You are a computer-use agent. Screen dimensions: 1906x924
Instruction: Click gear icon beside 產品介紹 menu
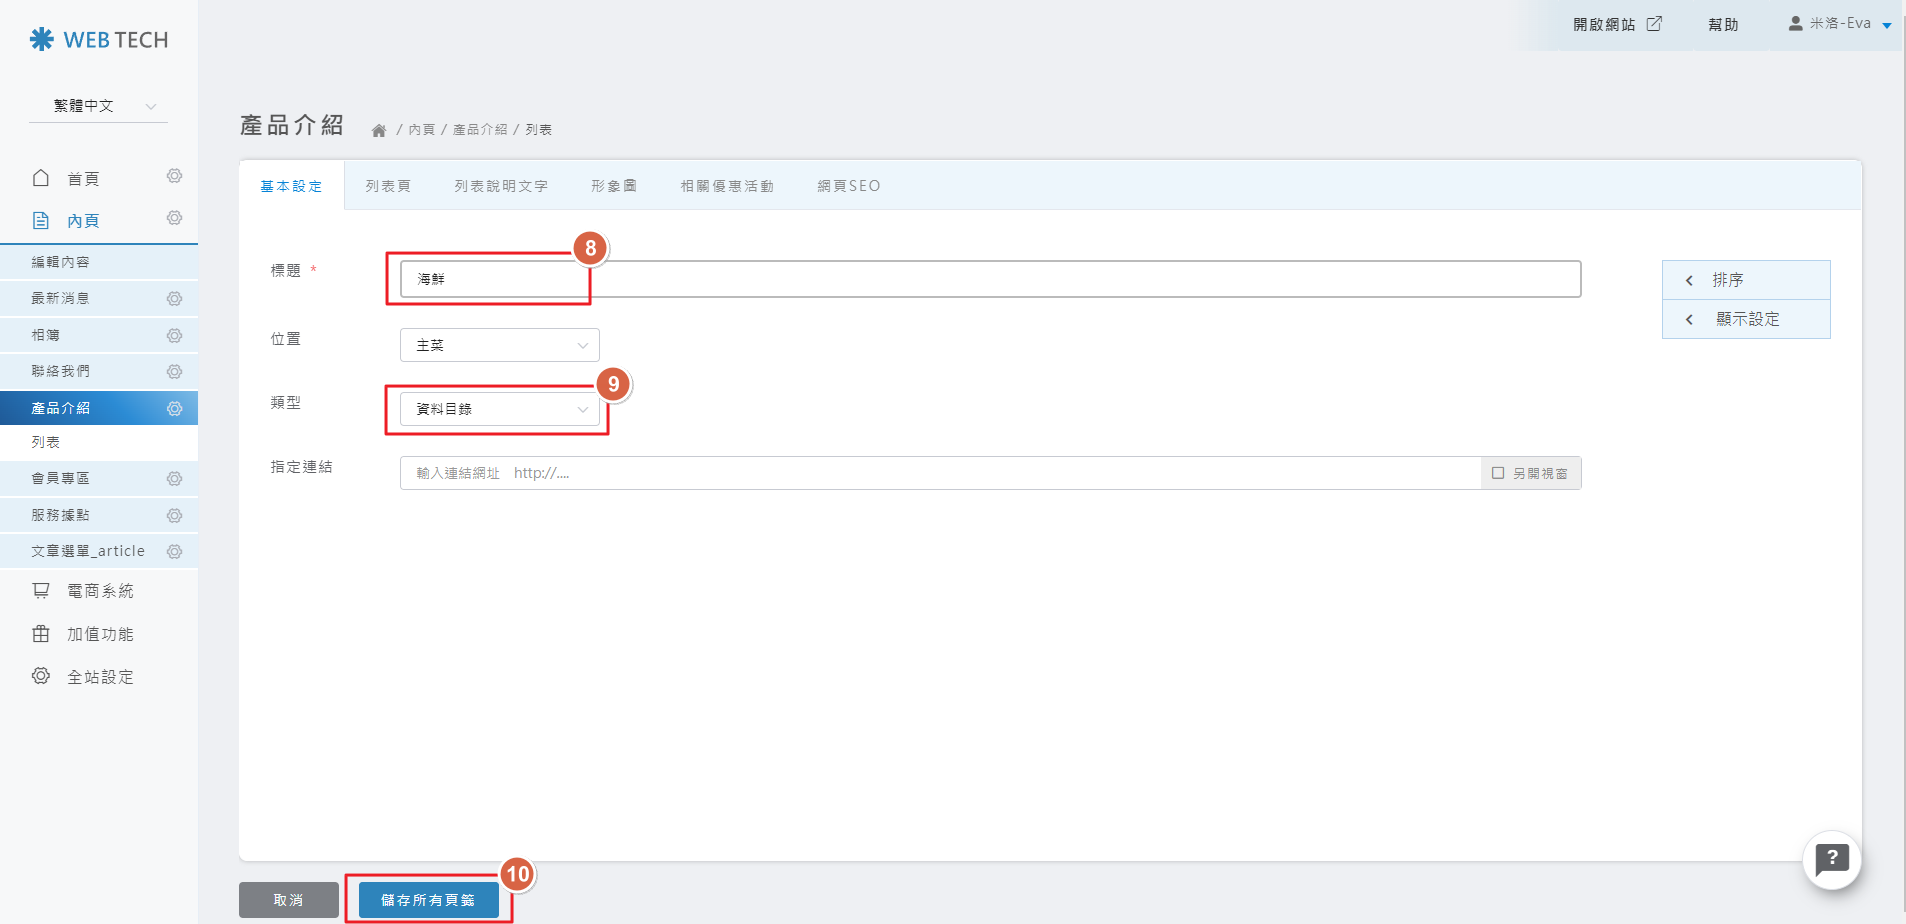pyautogui.click(x=174, y=408)
